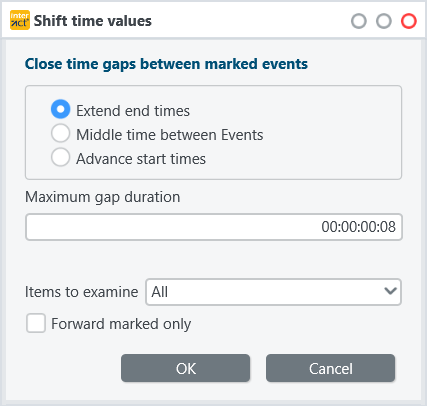Dismiss the dialog with the Cancel button

click(x=330, y=368)
